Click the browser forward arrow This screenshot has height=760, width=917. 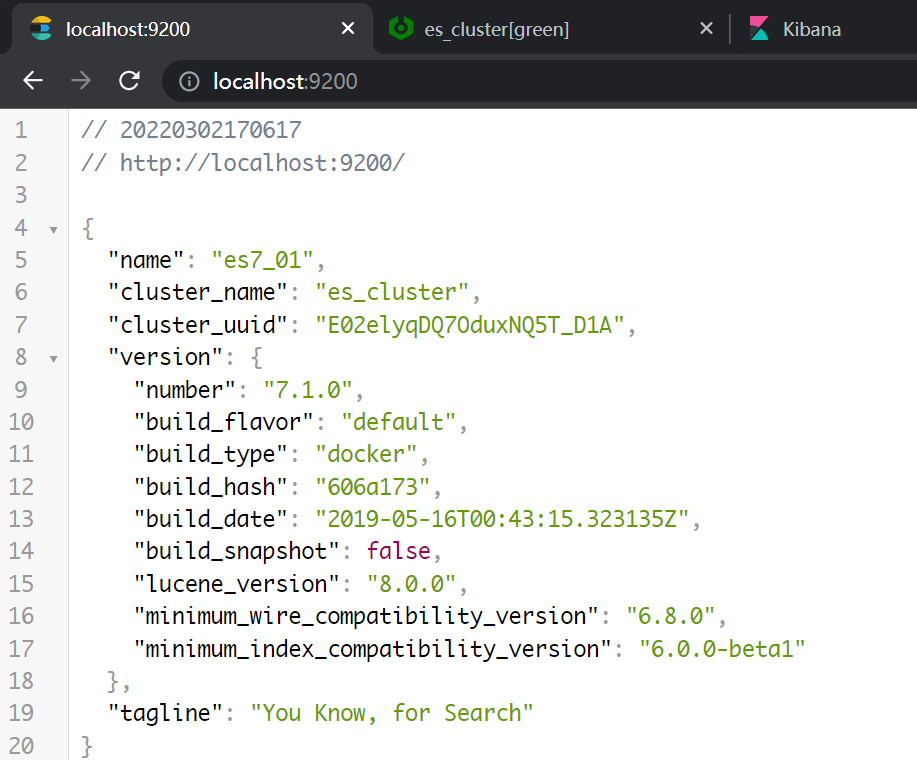coord(81,81)
